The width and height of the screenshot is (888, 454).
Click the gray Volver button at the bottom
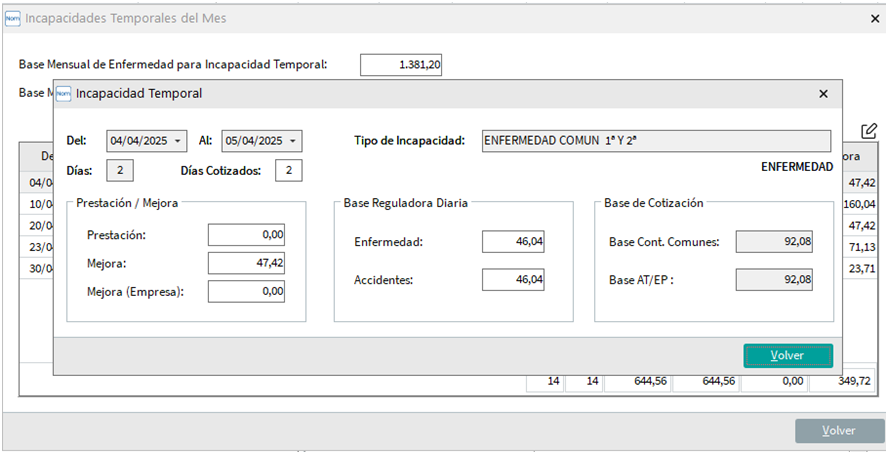pos(838,431)
